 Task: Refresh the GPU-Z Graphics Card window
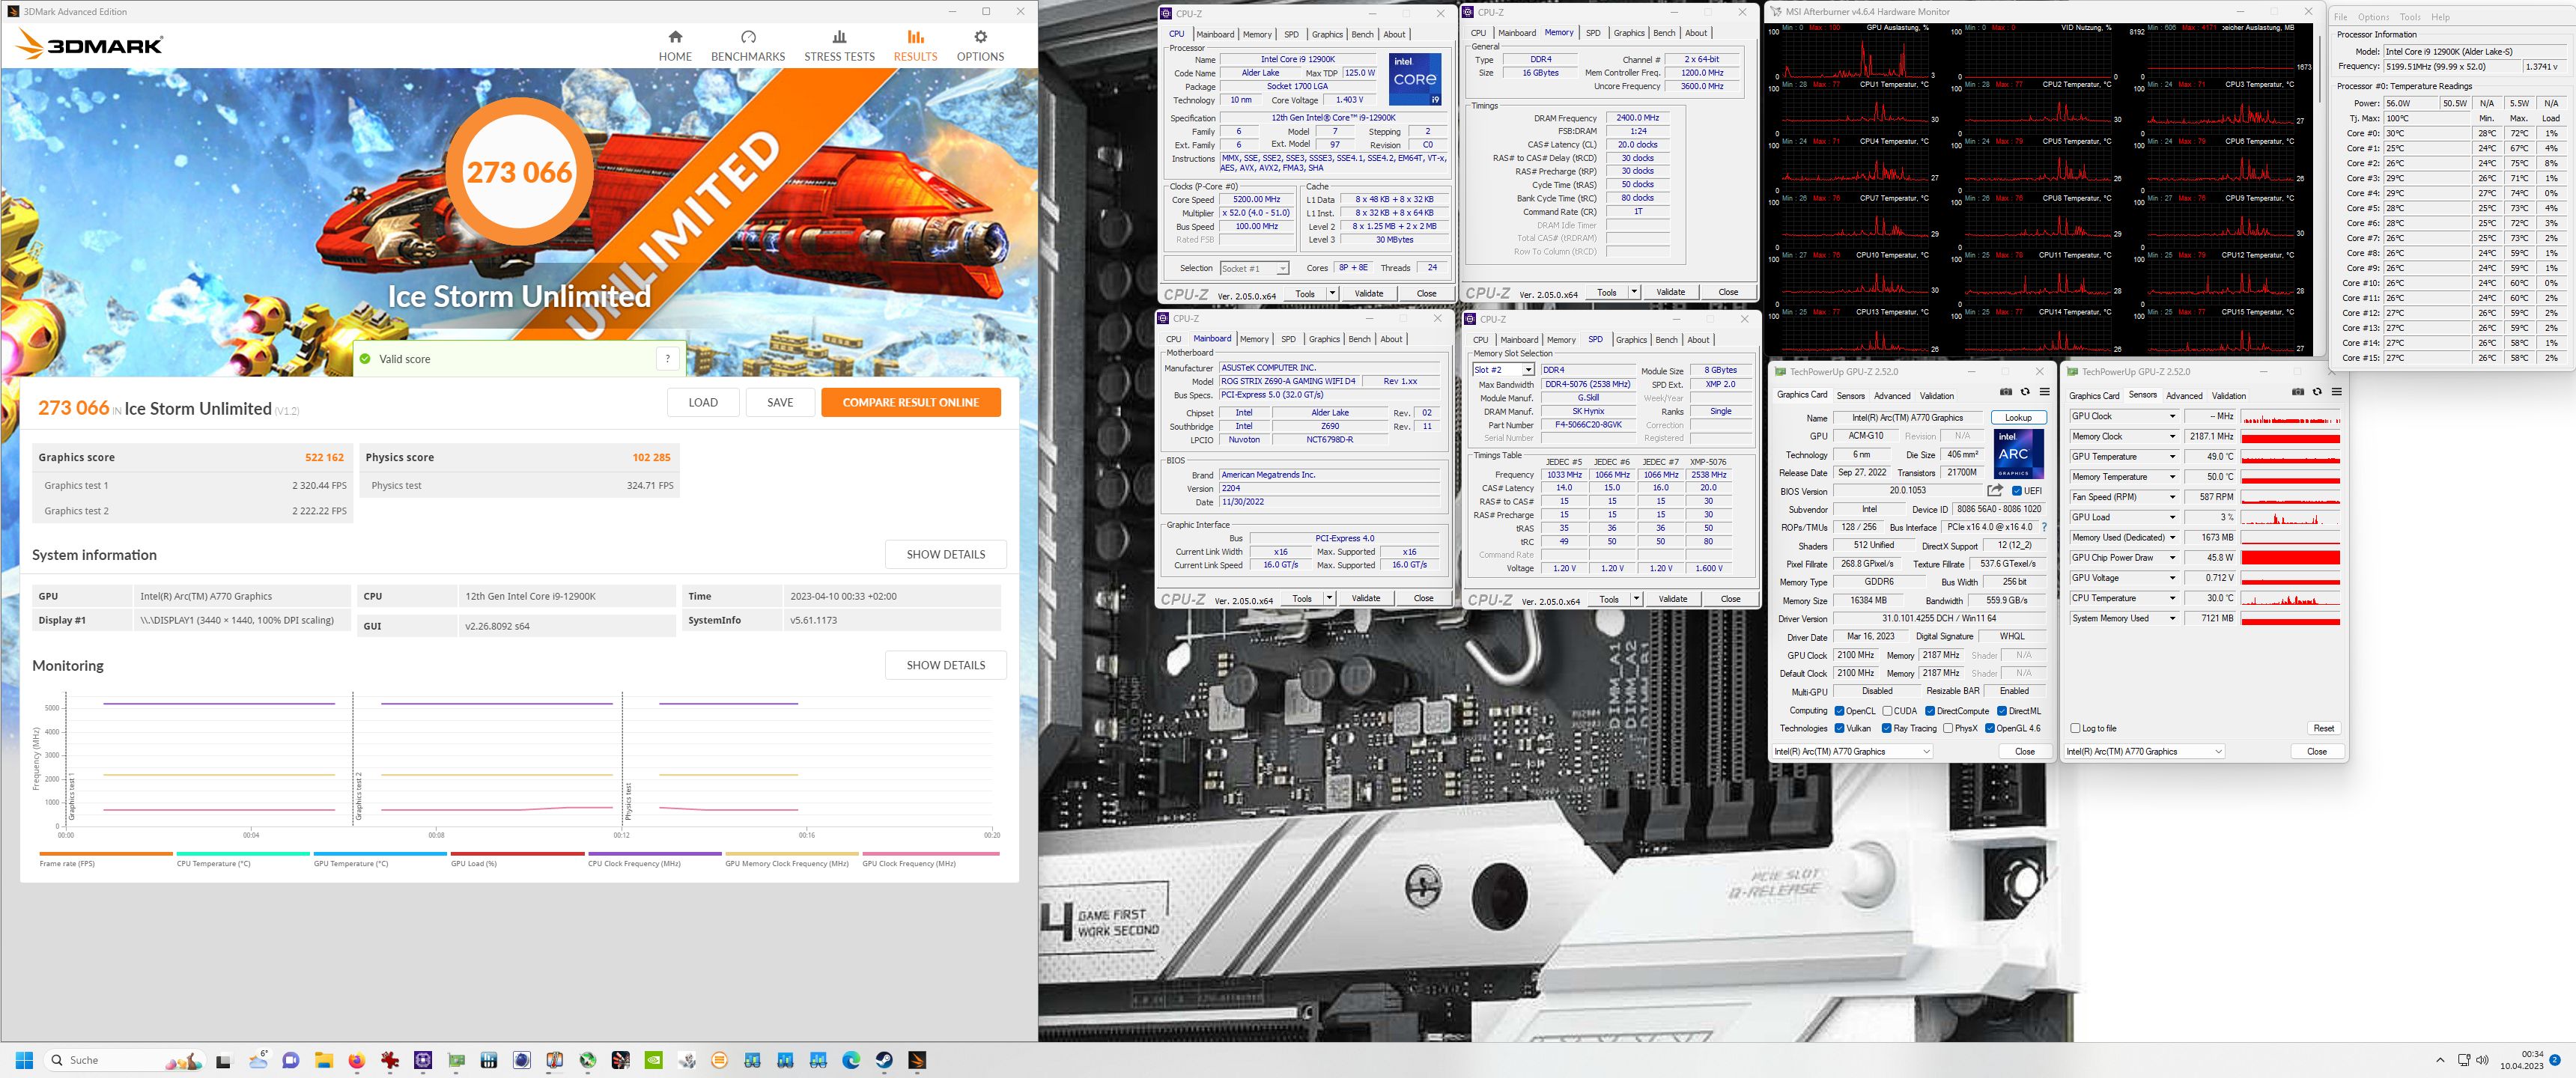2025,392
